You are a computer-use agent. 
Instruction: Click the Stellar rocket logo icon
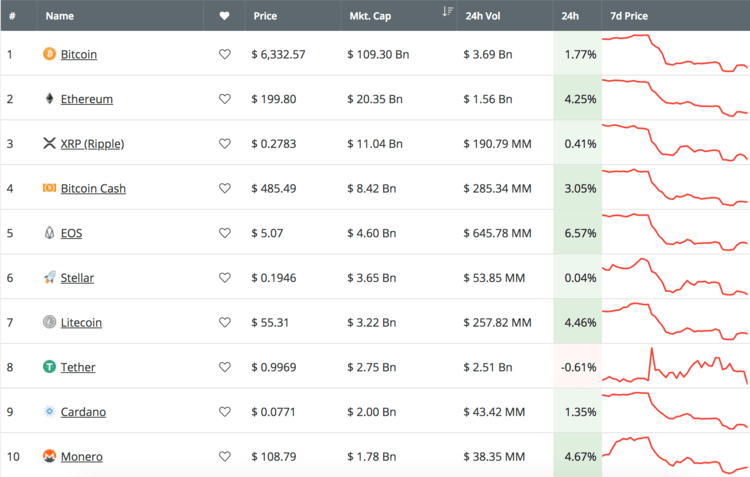(x=49, y=277)
